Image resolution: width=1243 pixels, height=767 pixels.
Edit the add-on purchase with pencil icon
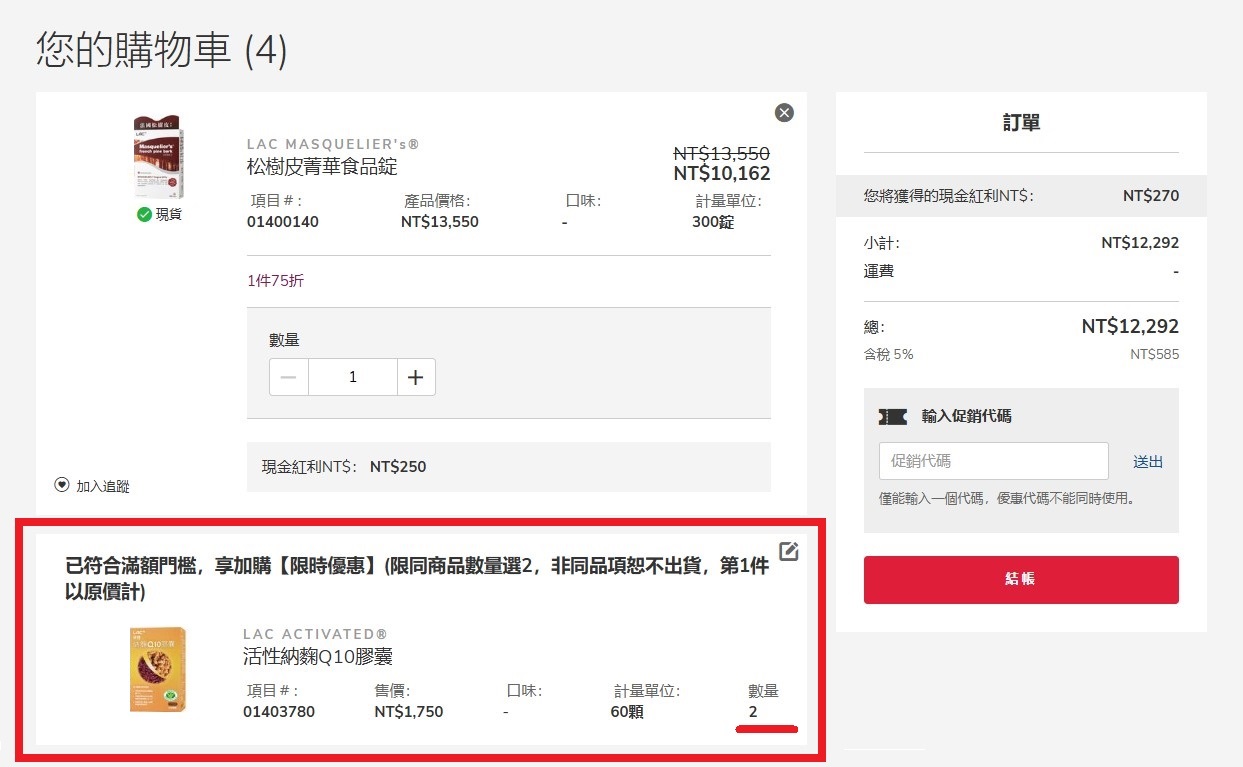(789, 551)
